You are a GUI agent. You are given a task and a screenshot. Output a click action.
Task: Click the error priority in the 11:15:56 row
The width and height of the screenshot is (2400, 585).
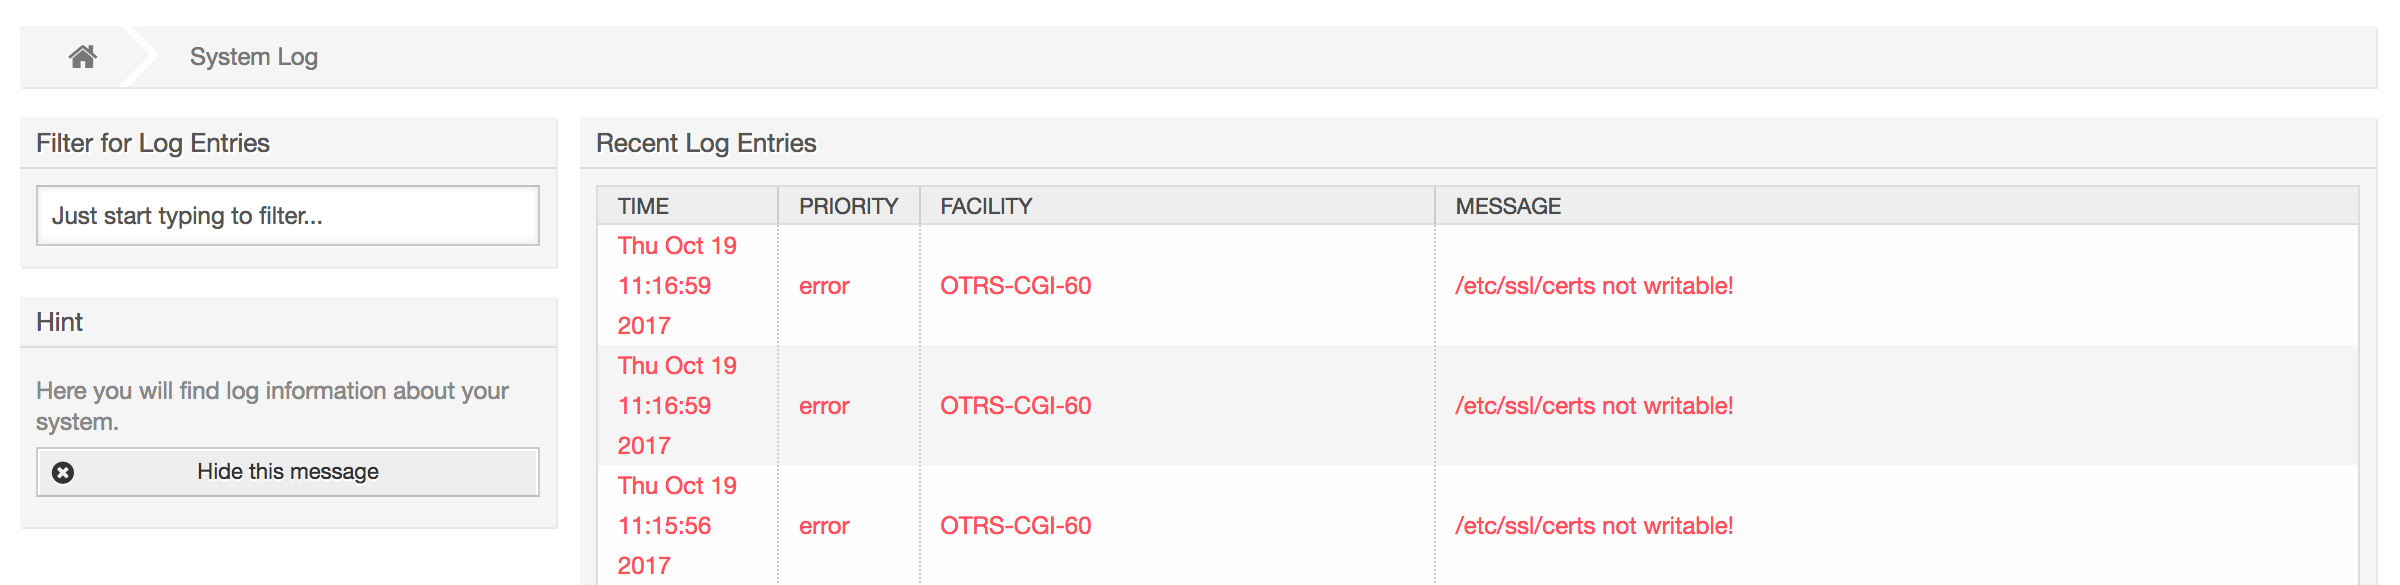[824, 526]
